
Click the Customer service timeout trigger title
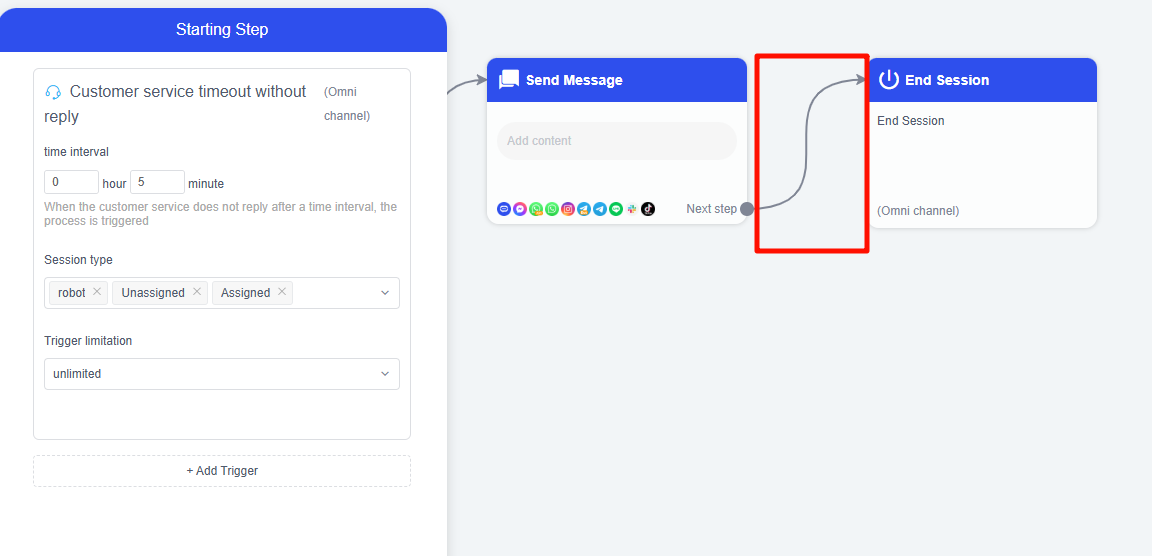[x=176, y=104]
